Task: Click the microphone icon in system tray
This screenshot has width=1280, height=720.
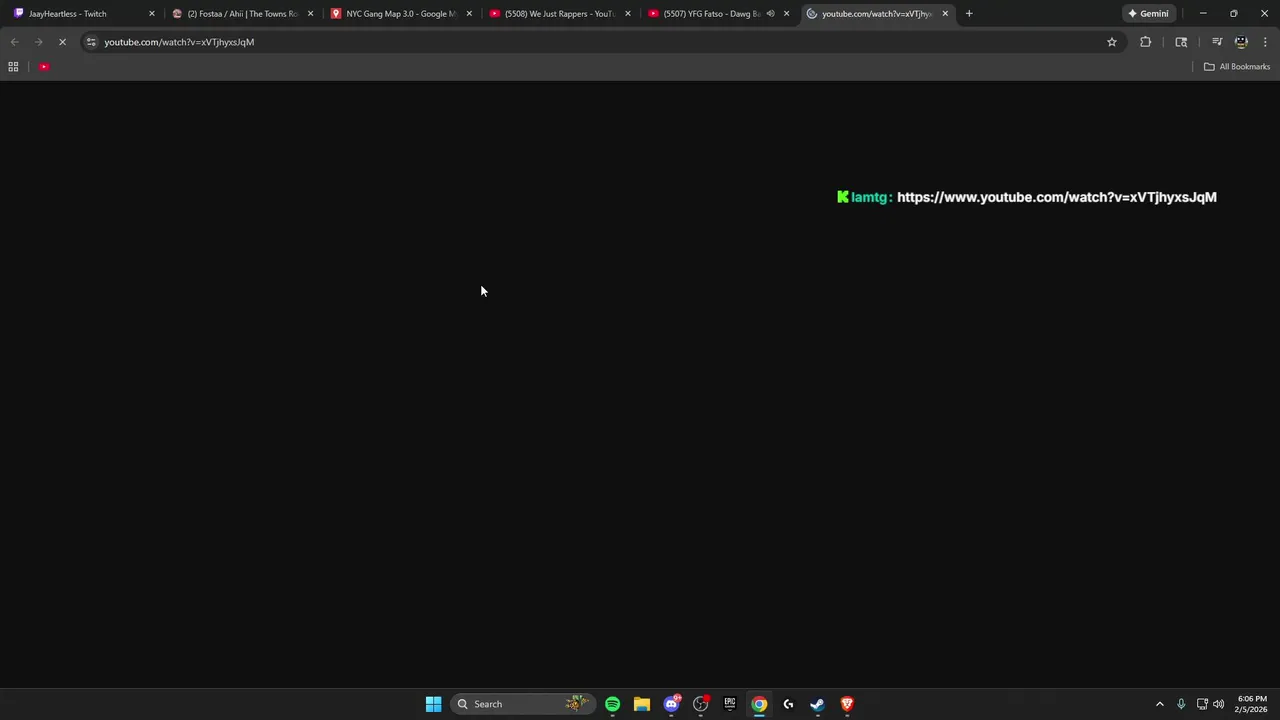Action: coord(1181,704)
